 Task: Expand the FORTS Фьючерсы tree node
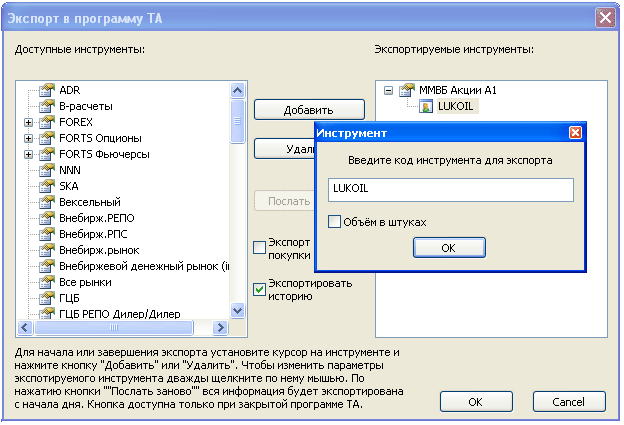(x=28, y=154)
